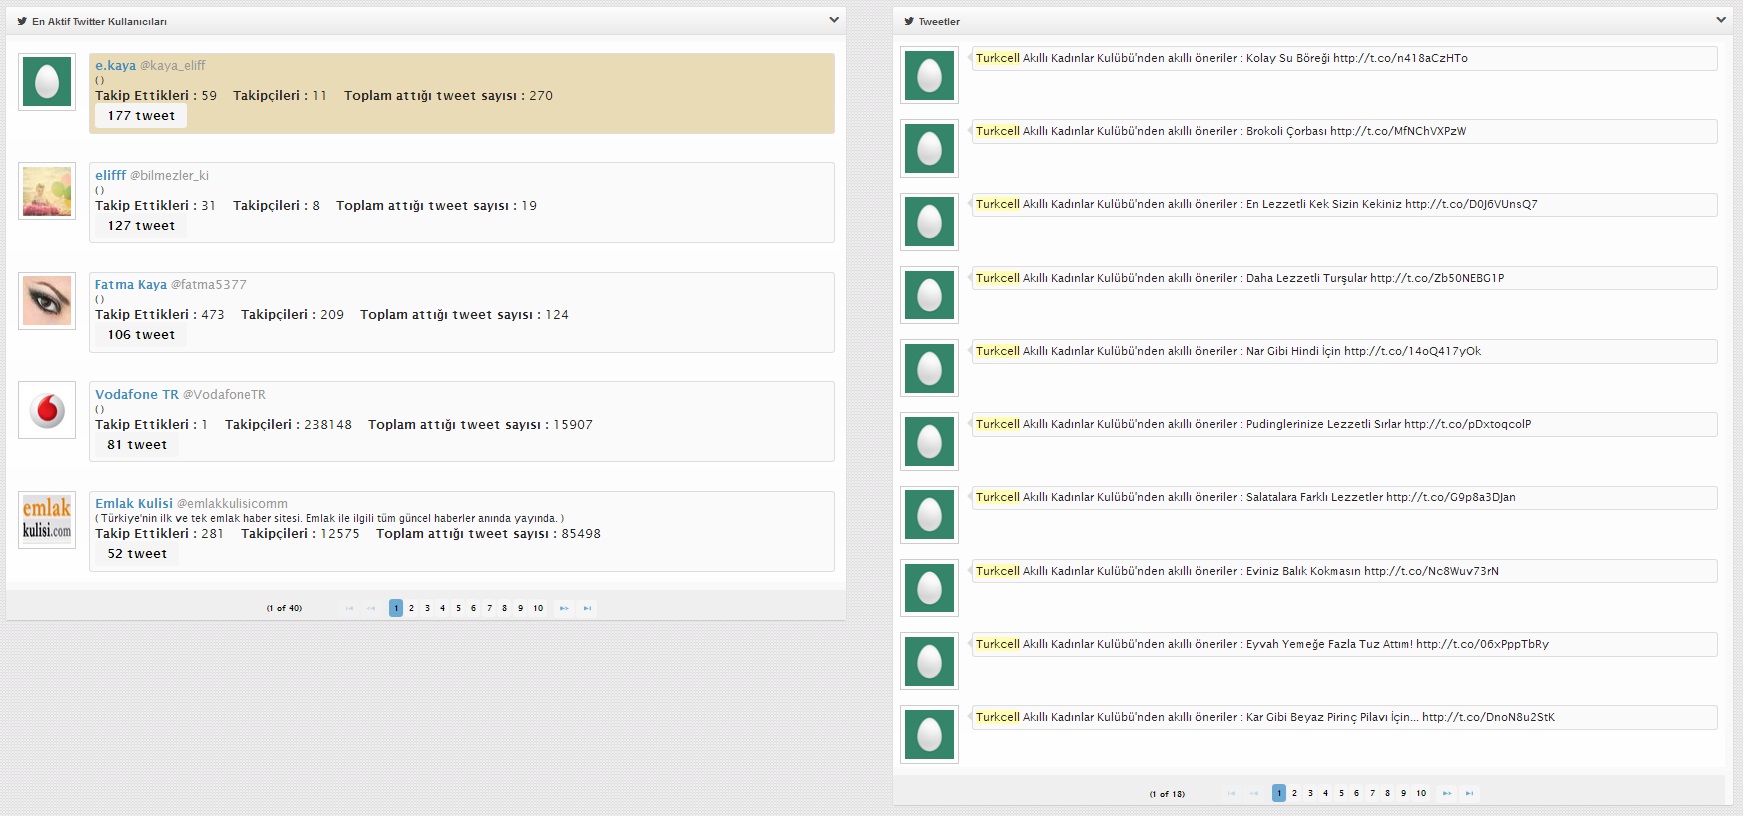Go to next page in Tweetler paginator

[1447, 793]
